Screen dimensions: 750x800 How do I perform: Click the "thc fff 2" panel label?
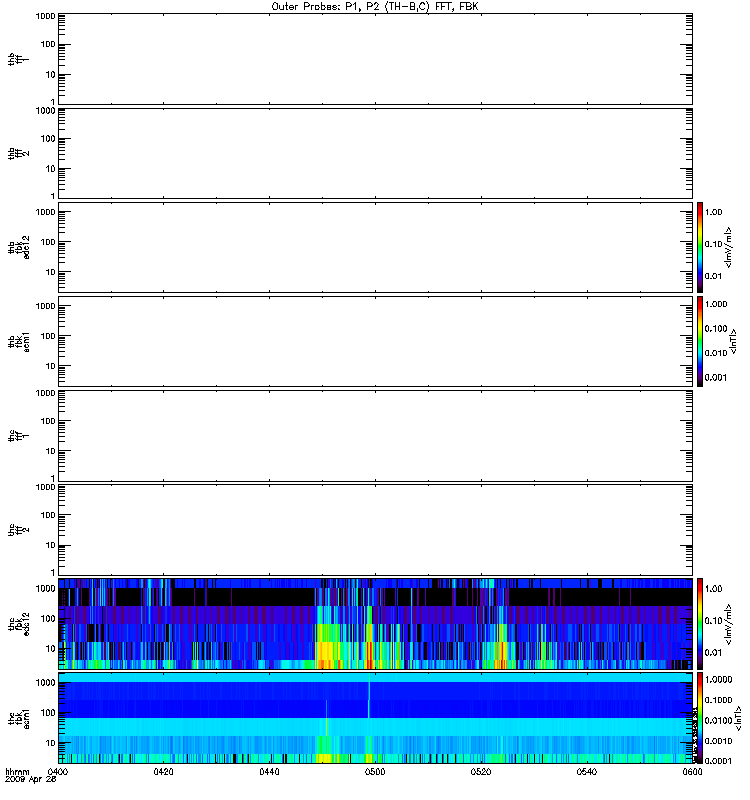(x=18, y=530)
